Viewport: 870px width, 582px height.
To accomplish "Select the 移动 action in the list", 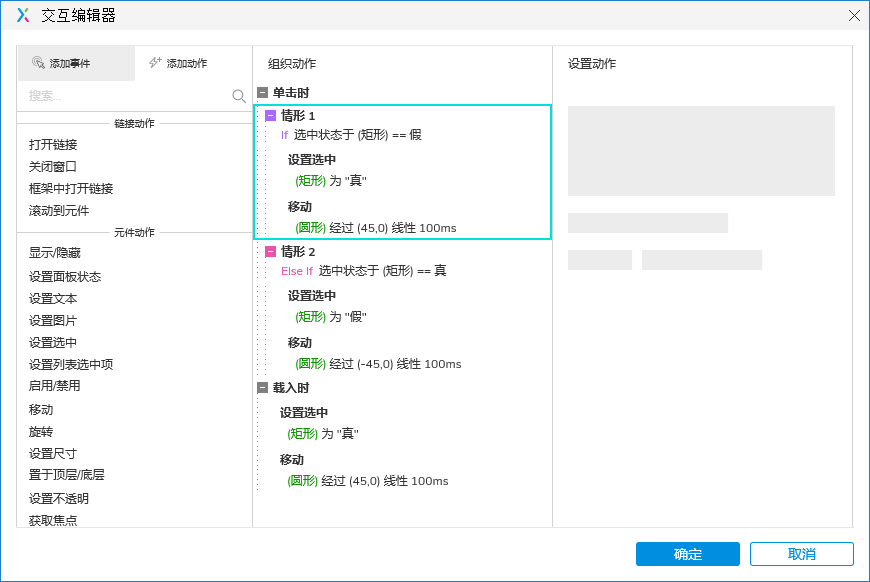I will click(x=40, y=410).
